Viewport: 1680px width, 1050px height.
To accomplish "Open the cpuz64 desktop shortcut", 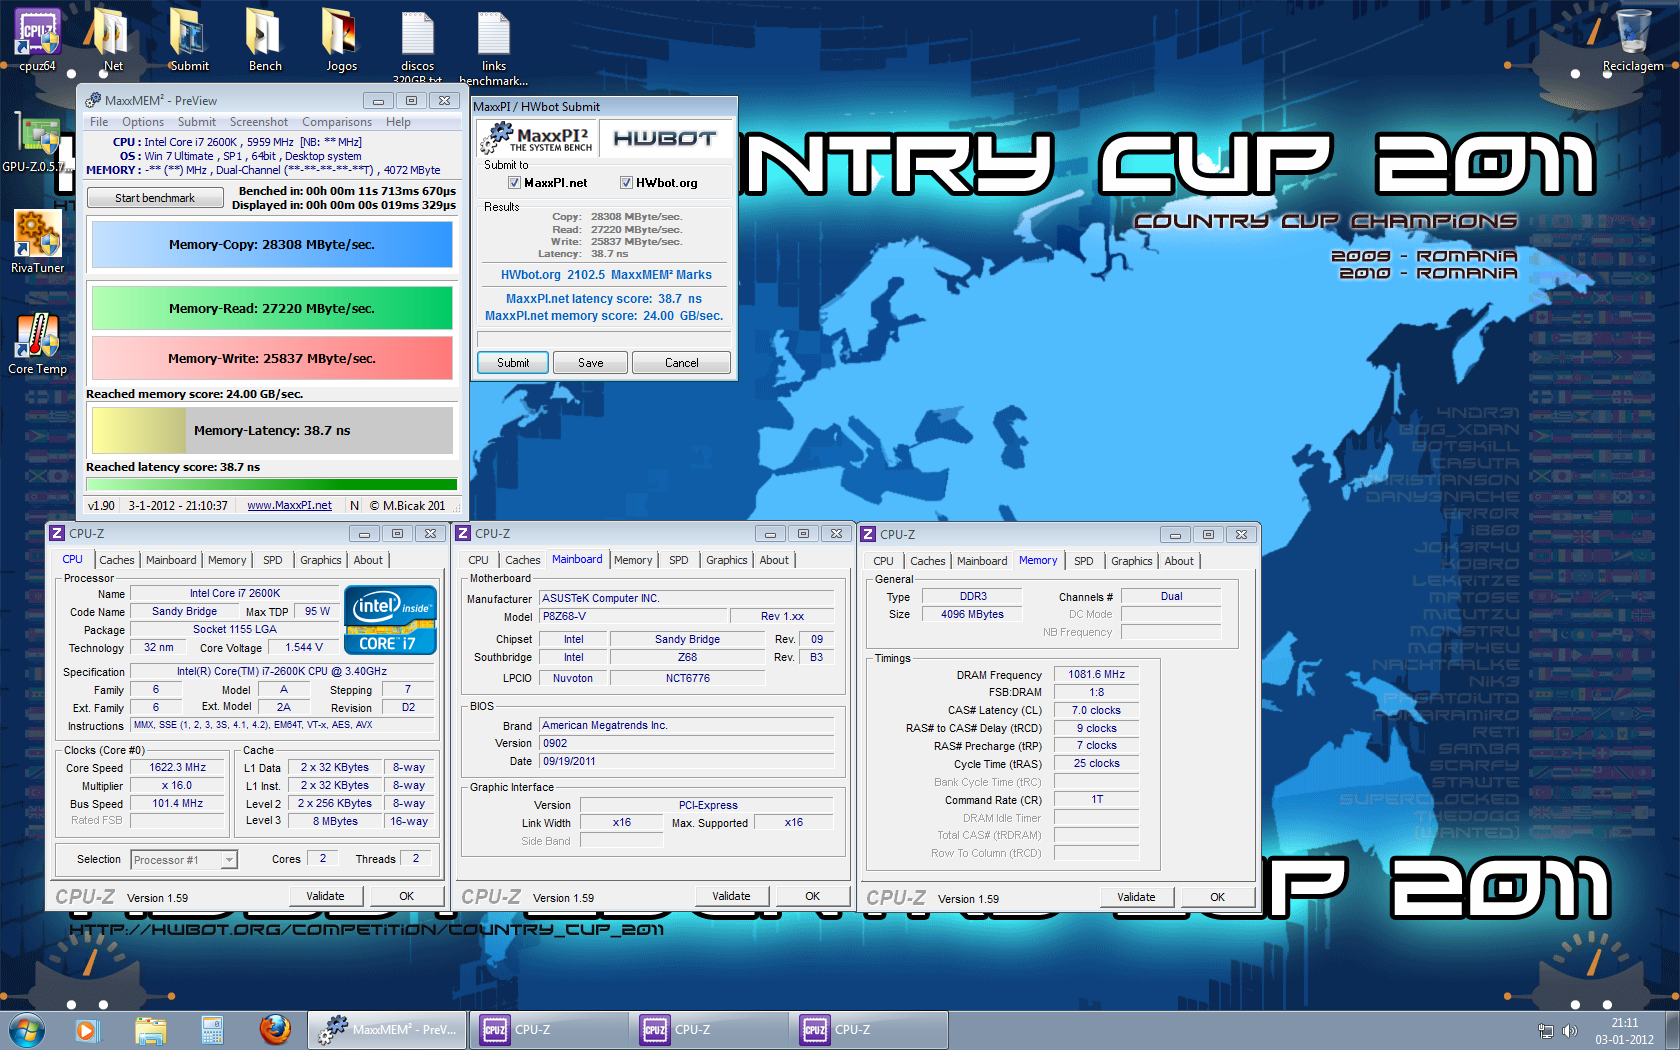I will coord(37,40).
